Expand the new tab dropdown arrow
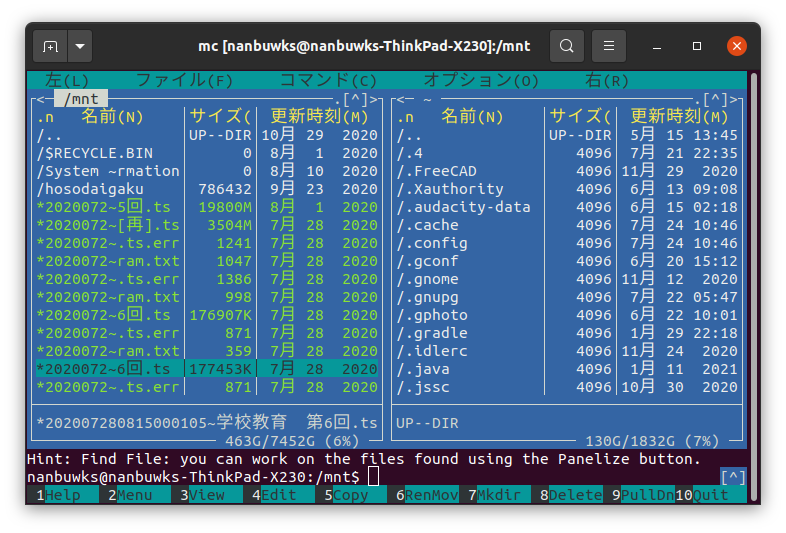The width and height of the screenshot is (786, 533). click(80, 47)
